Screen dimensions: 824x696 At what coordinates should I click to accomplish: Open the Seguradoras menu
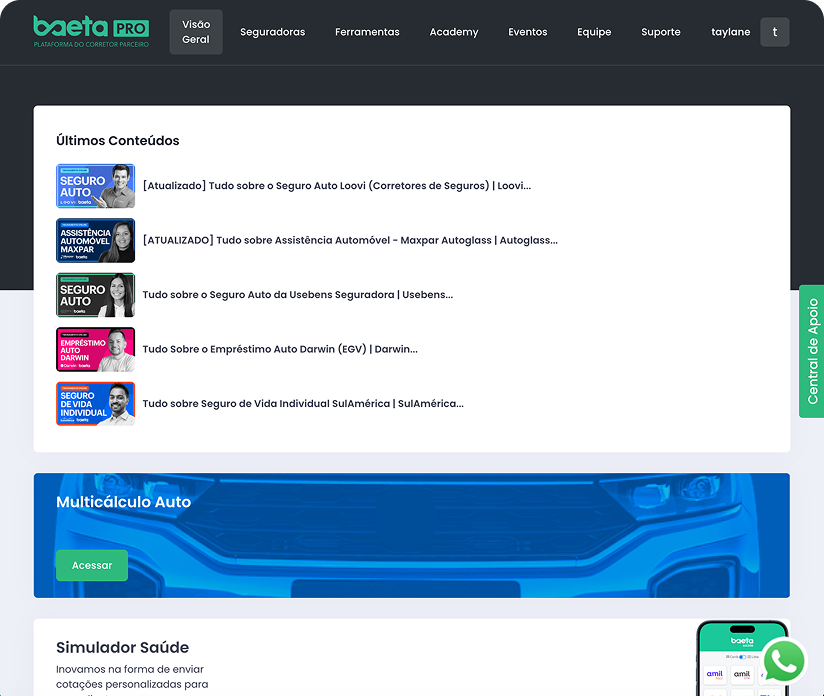point(273,32)
